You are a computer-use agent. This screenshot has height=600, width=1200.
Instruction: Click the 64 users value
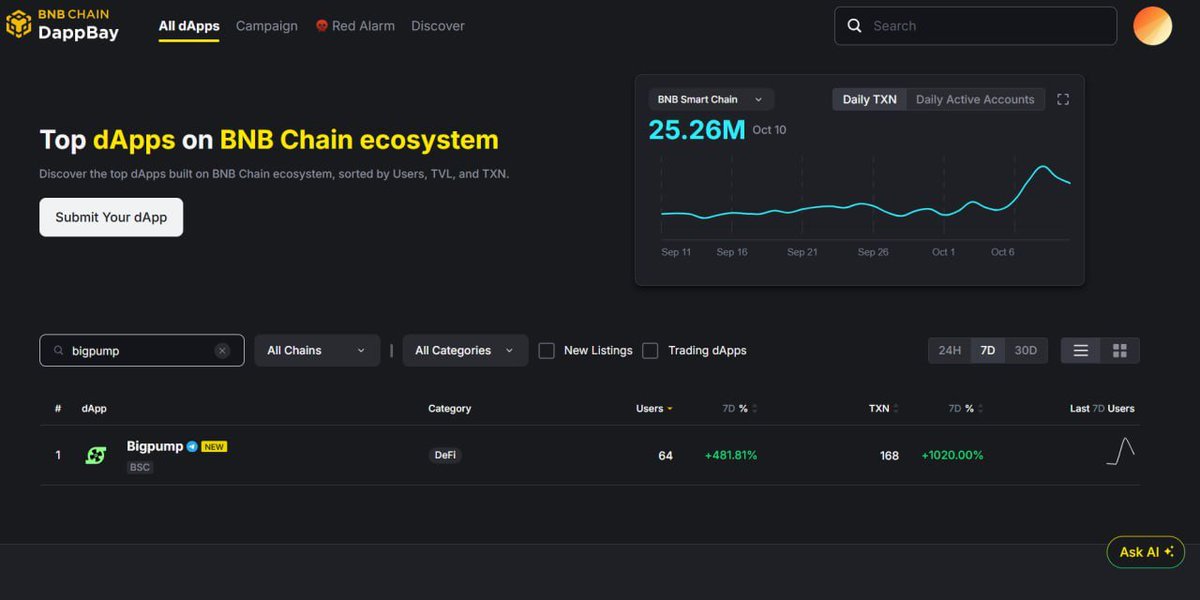666,456
